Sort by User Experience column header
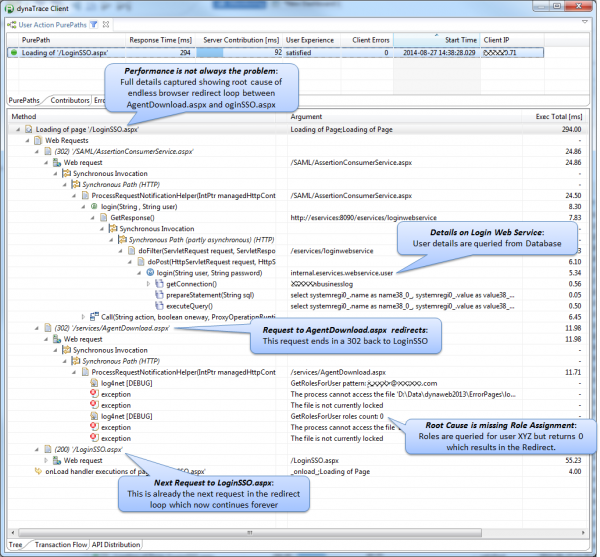Image resolution: width=600 pixels, height=557 pixels. [310, 40]
